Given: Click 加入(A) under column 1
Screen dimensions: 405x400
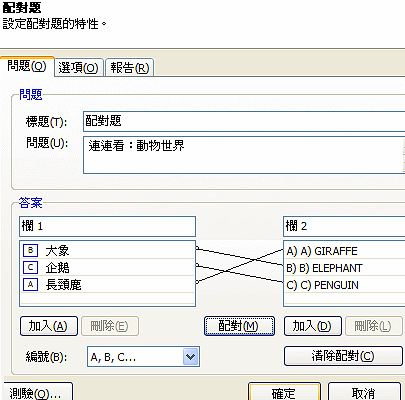Looking at the screenshot, I should point(49,326).
